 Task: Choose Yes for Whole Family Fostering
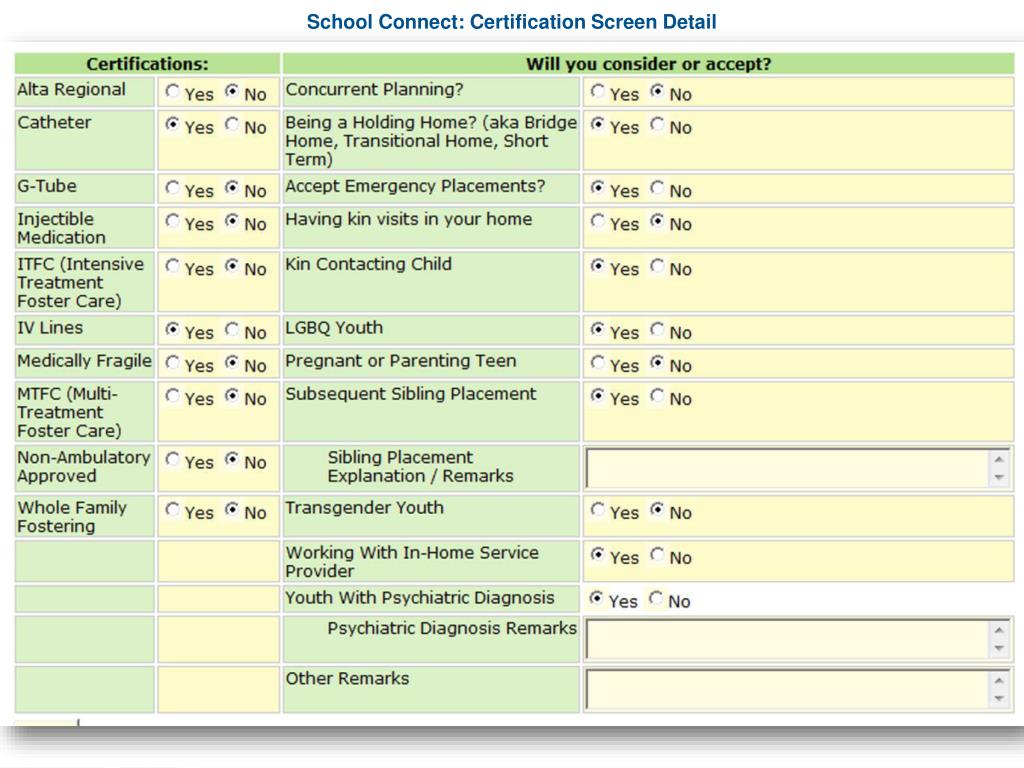pos(172,509)
